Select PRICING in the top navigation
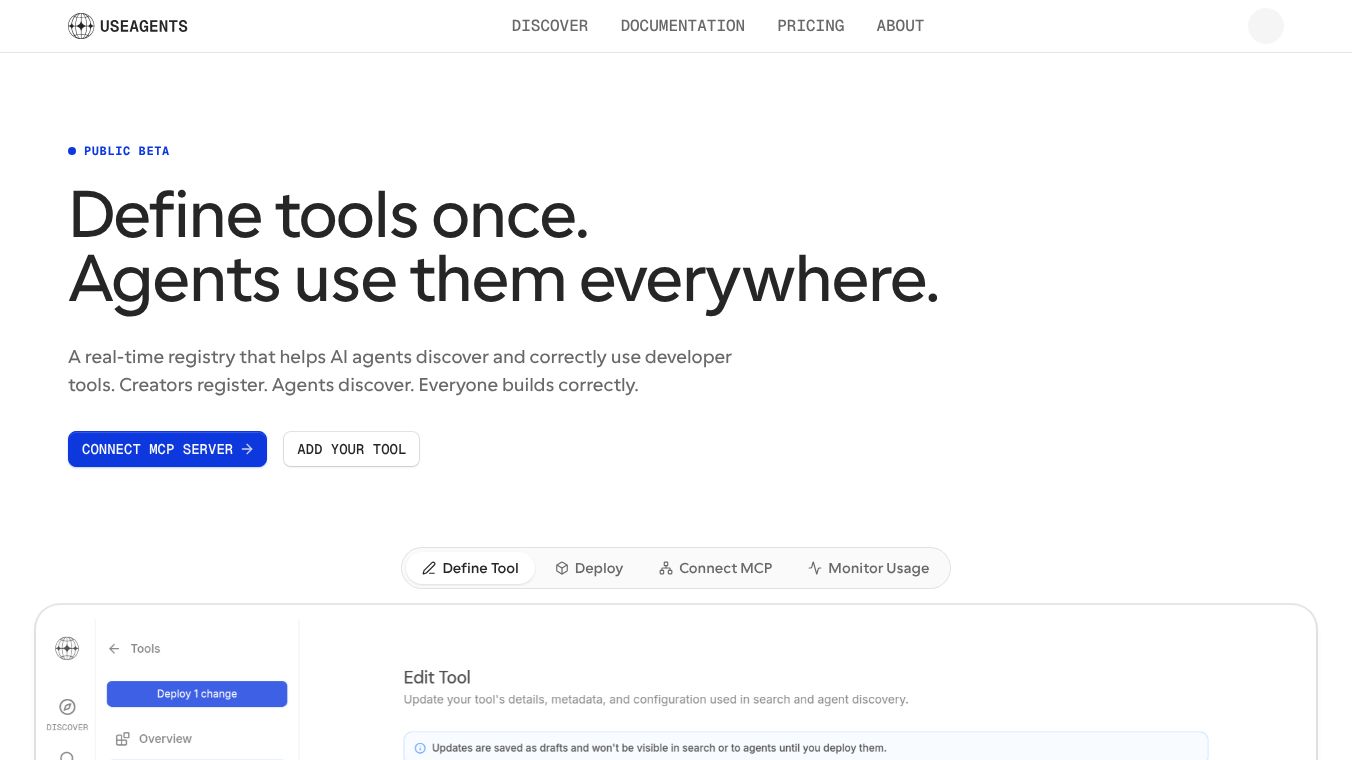The width and height of the screenshot is (1352, 760). (811, 25)
